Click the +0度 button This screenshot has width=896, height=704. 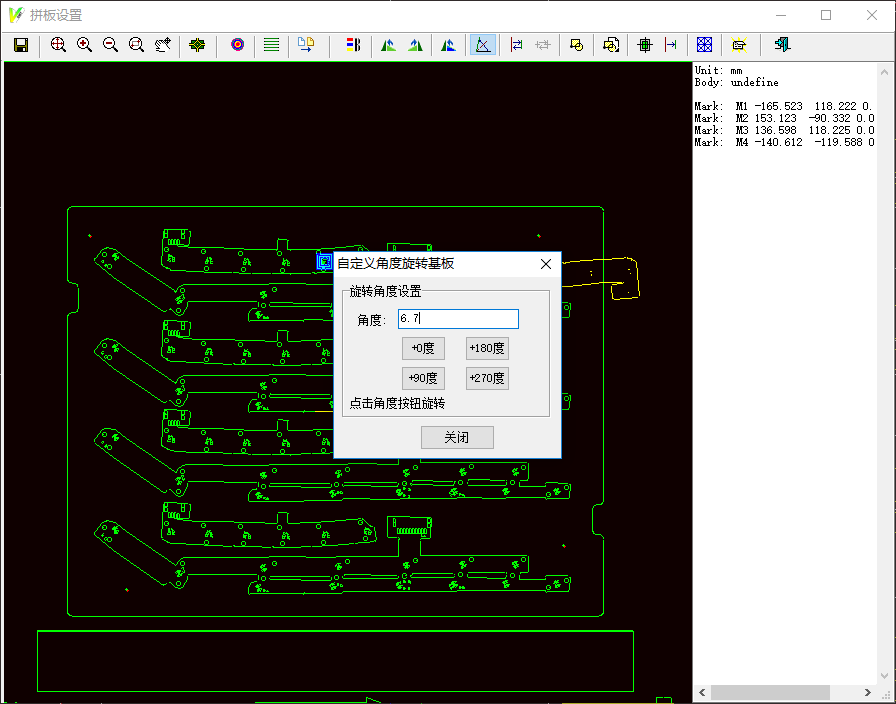click(423, 348)
